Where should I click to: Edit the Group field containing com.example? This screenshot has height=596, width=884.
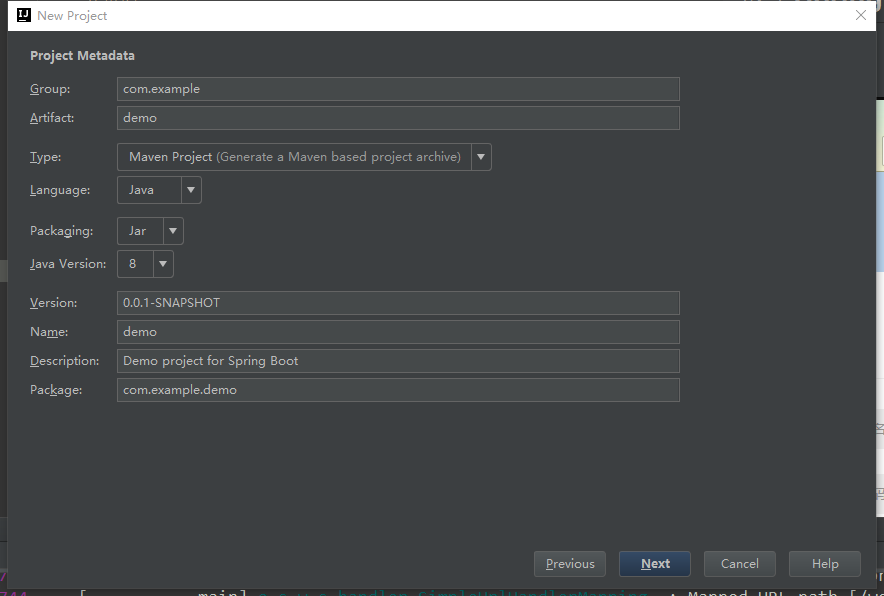coord(398,89)
